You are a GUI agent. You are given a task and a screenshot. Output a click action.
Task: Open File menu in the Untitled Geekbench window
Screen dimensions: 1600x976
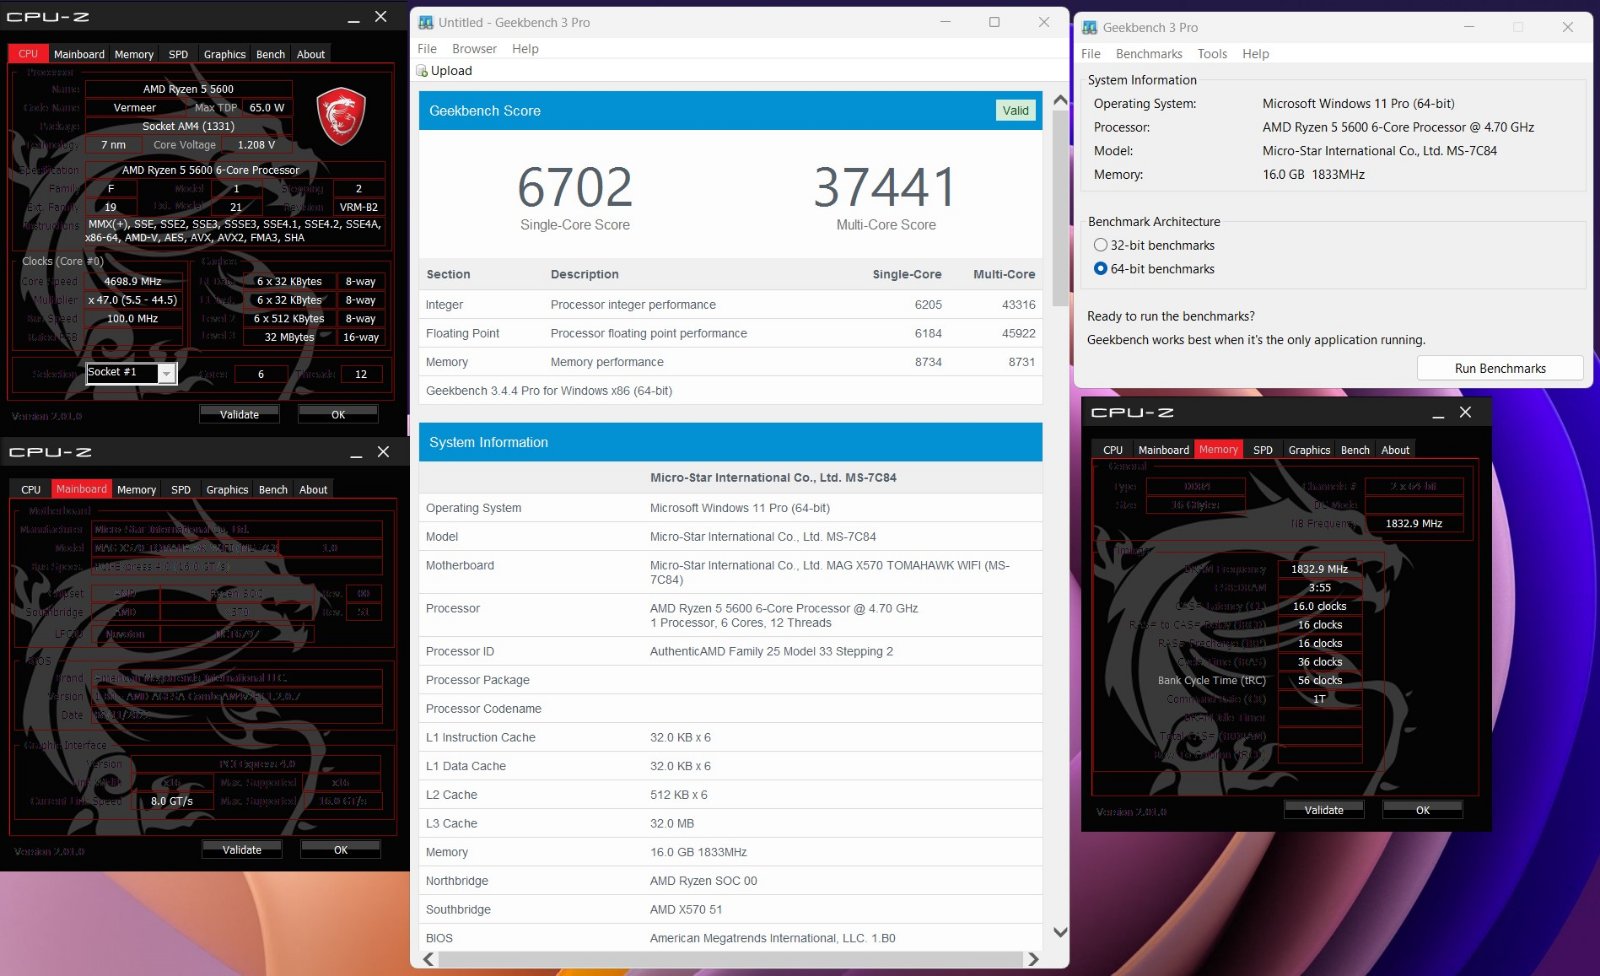427,49
